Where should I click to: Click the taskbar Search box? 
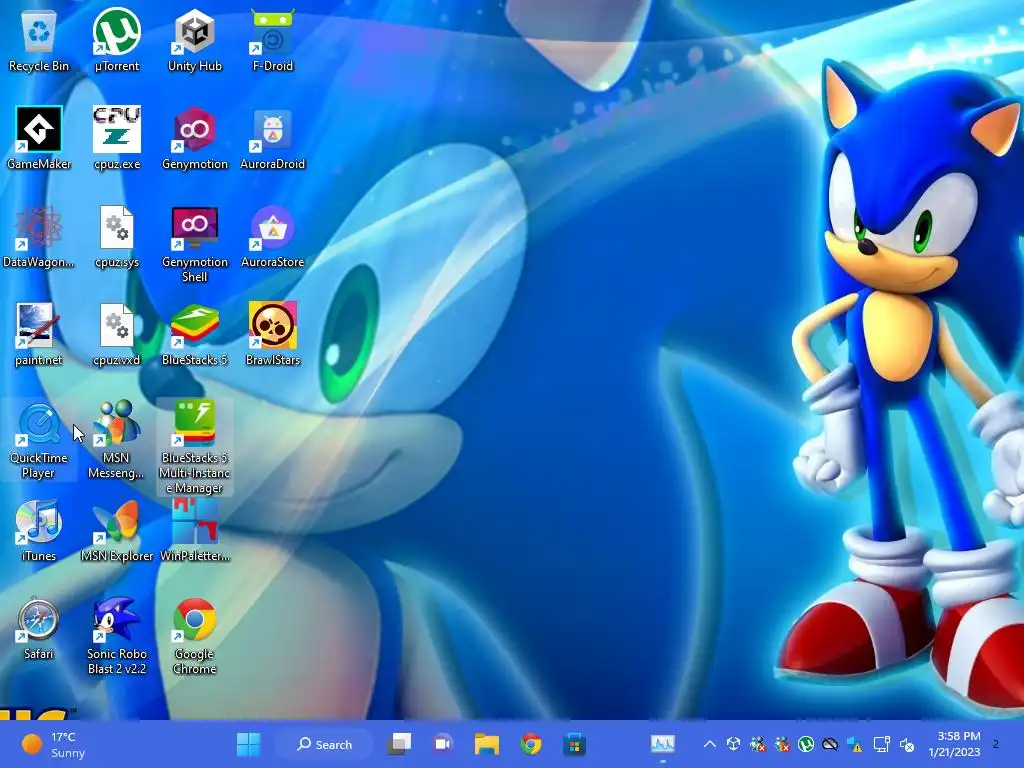(x=325, y=744)
